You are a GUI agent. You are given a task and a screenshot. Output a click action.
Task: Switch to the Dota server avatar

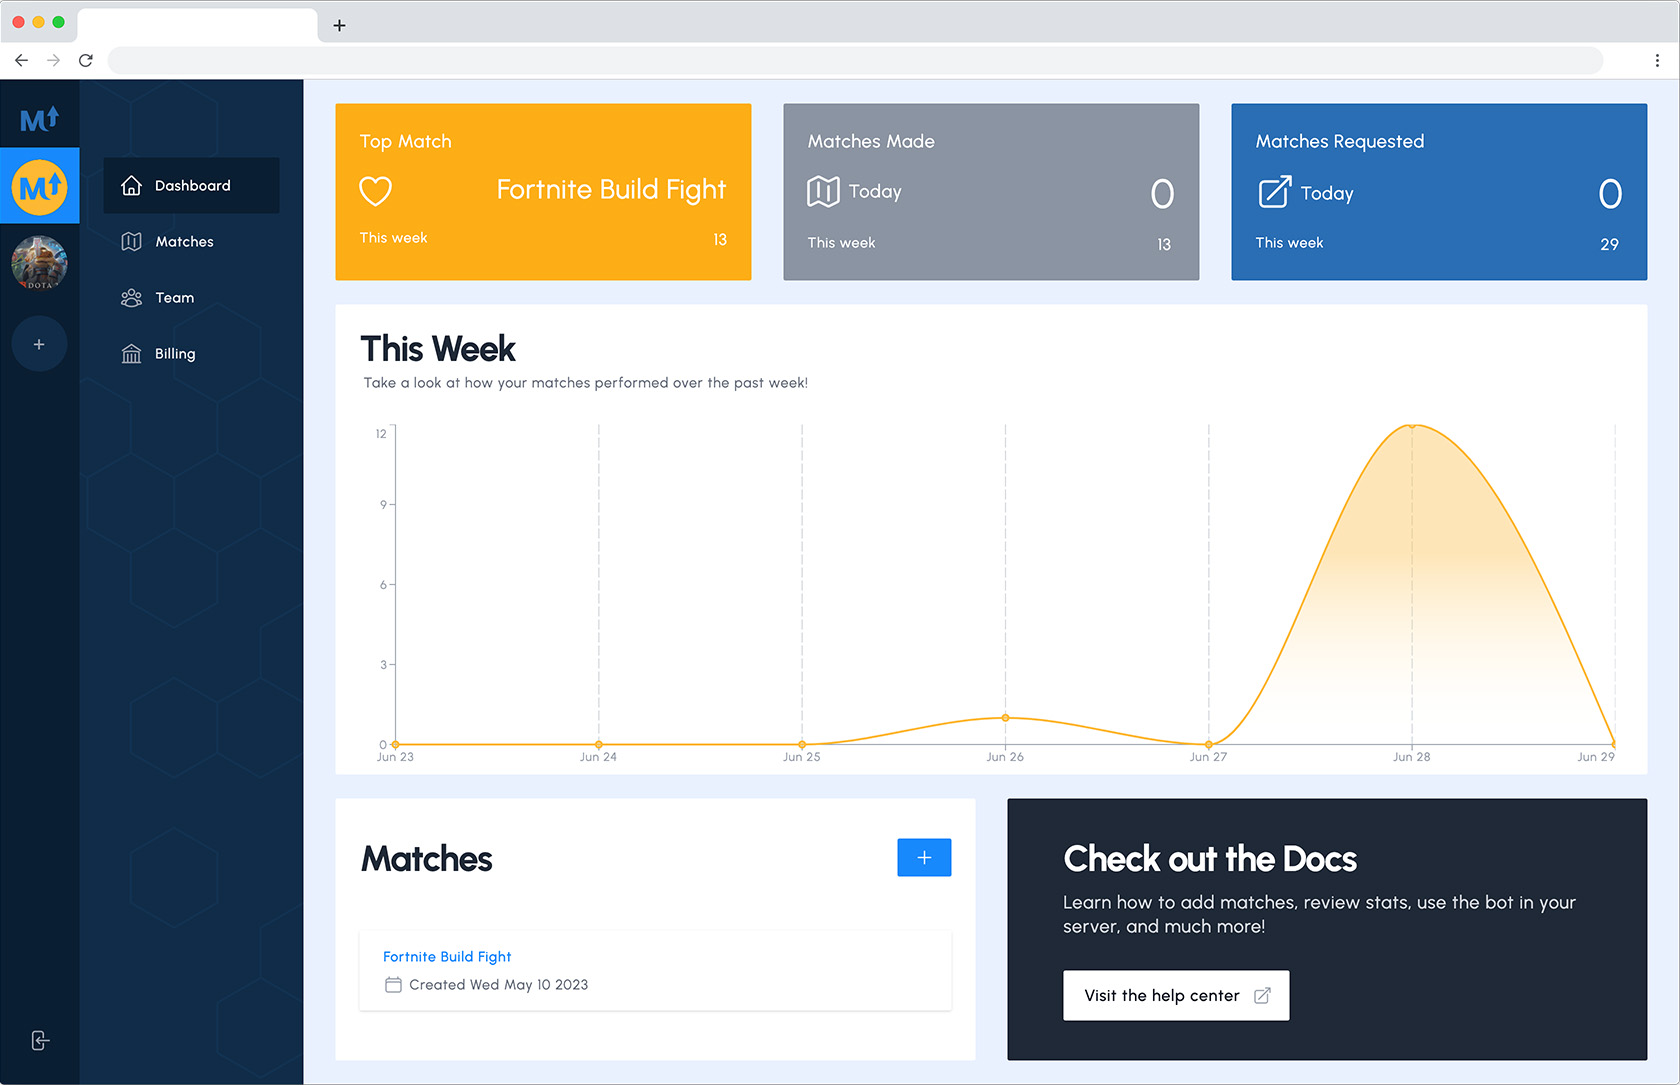(40, 263)
